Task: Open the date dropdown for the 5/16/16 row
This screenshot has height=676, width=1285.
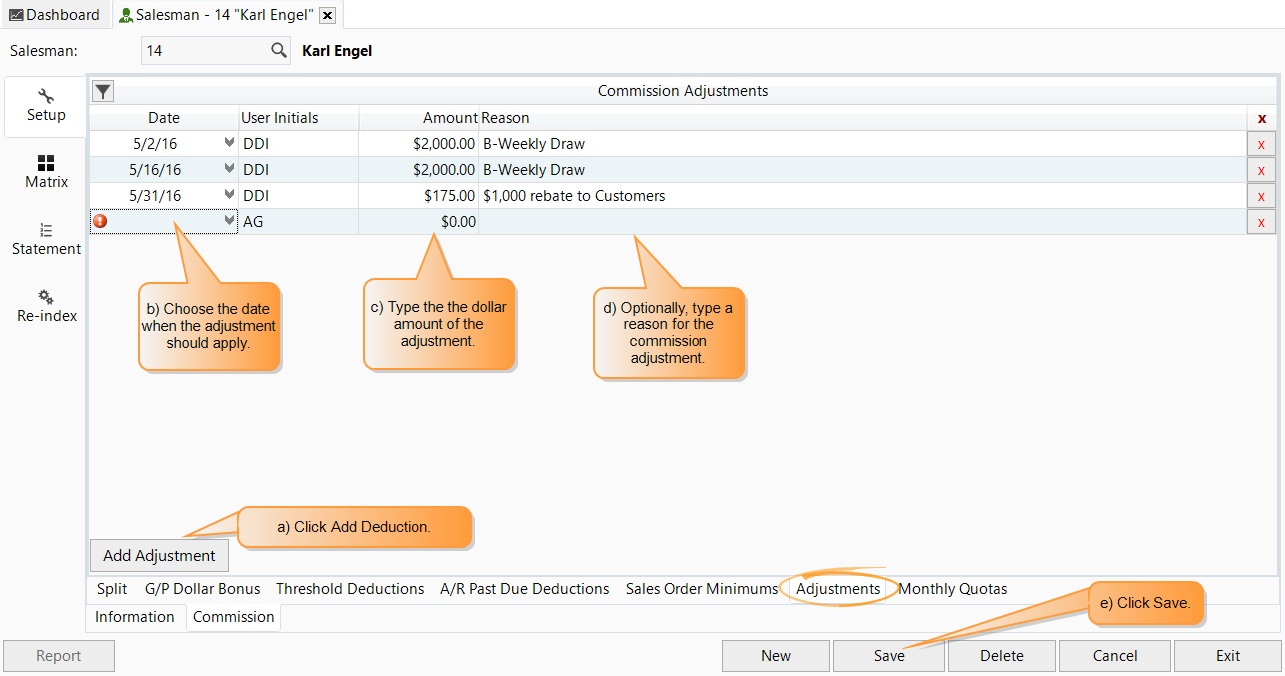Action: [228, 169]
